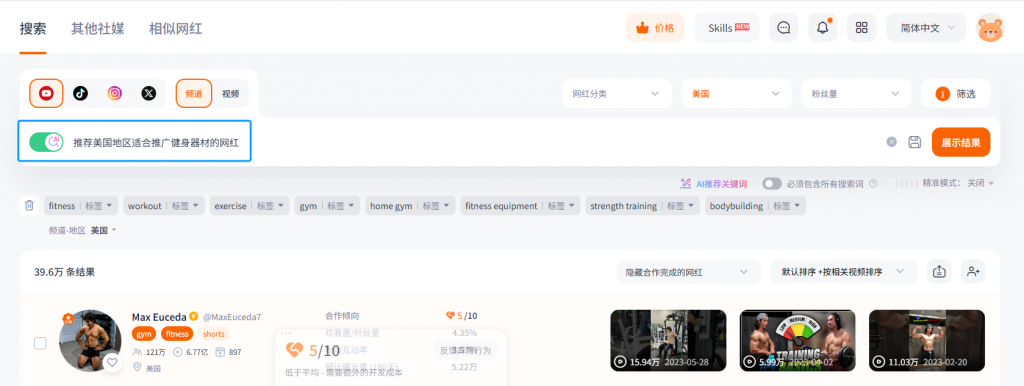The height and width of the screenshot is (386, 1024).
Task: Favorite Max Euceda with heart icon
Action: (x=113, y=362)
